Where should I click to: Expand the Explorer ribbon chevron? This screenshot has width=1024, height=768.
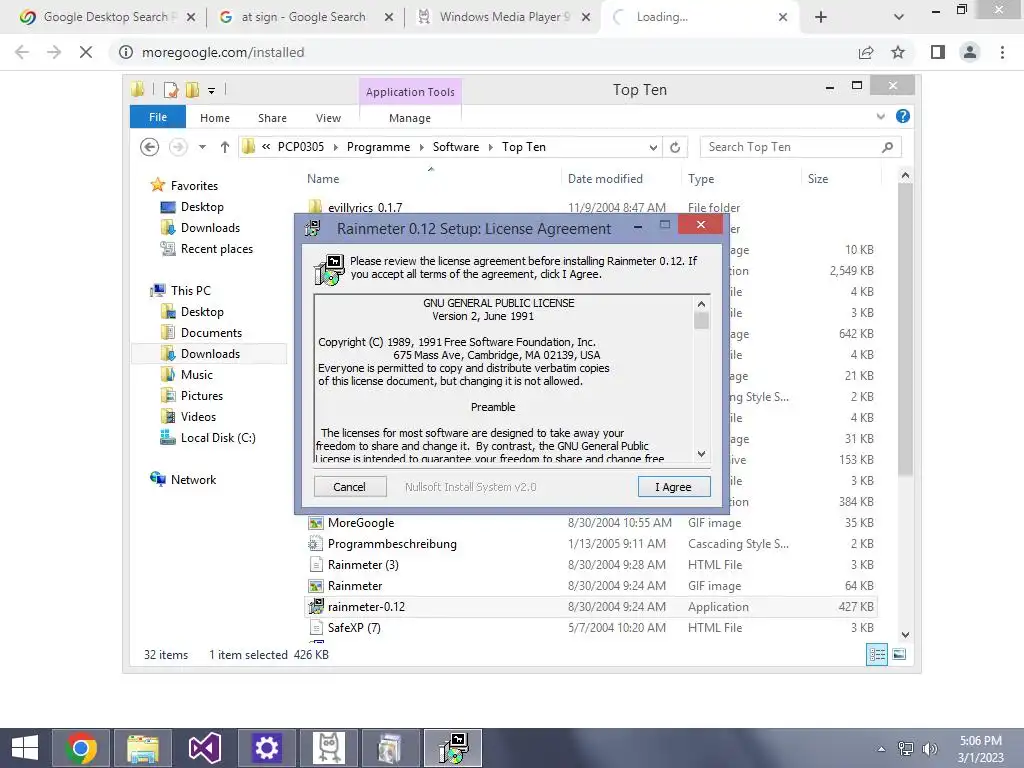pos(880,116)
